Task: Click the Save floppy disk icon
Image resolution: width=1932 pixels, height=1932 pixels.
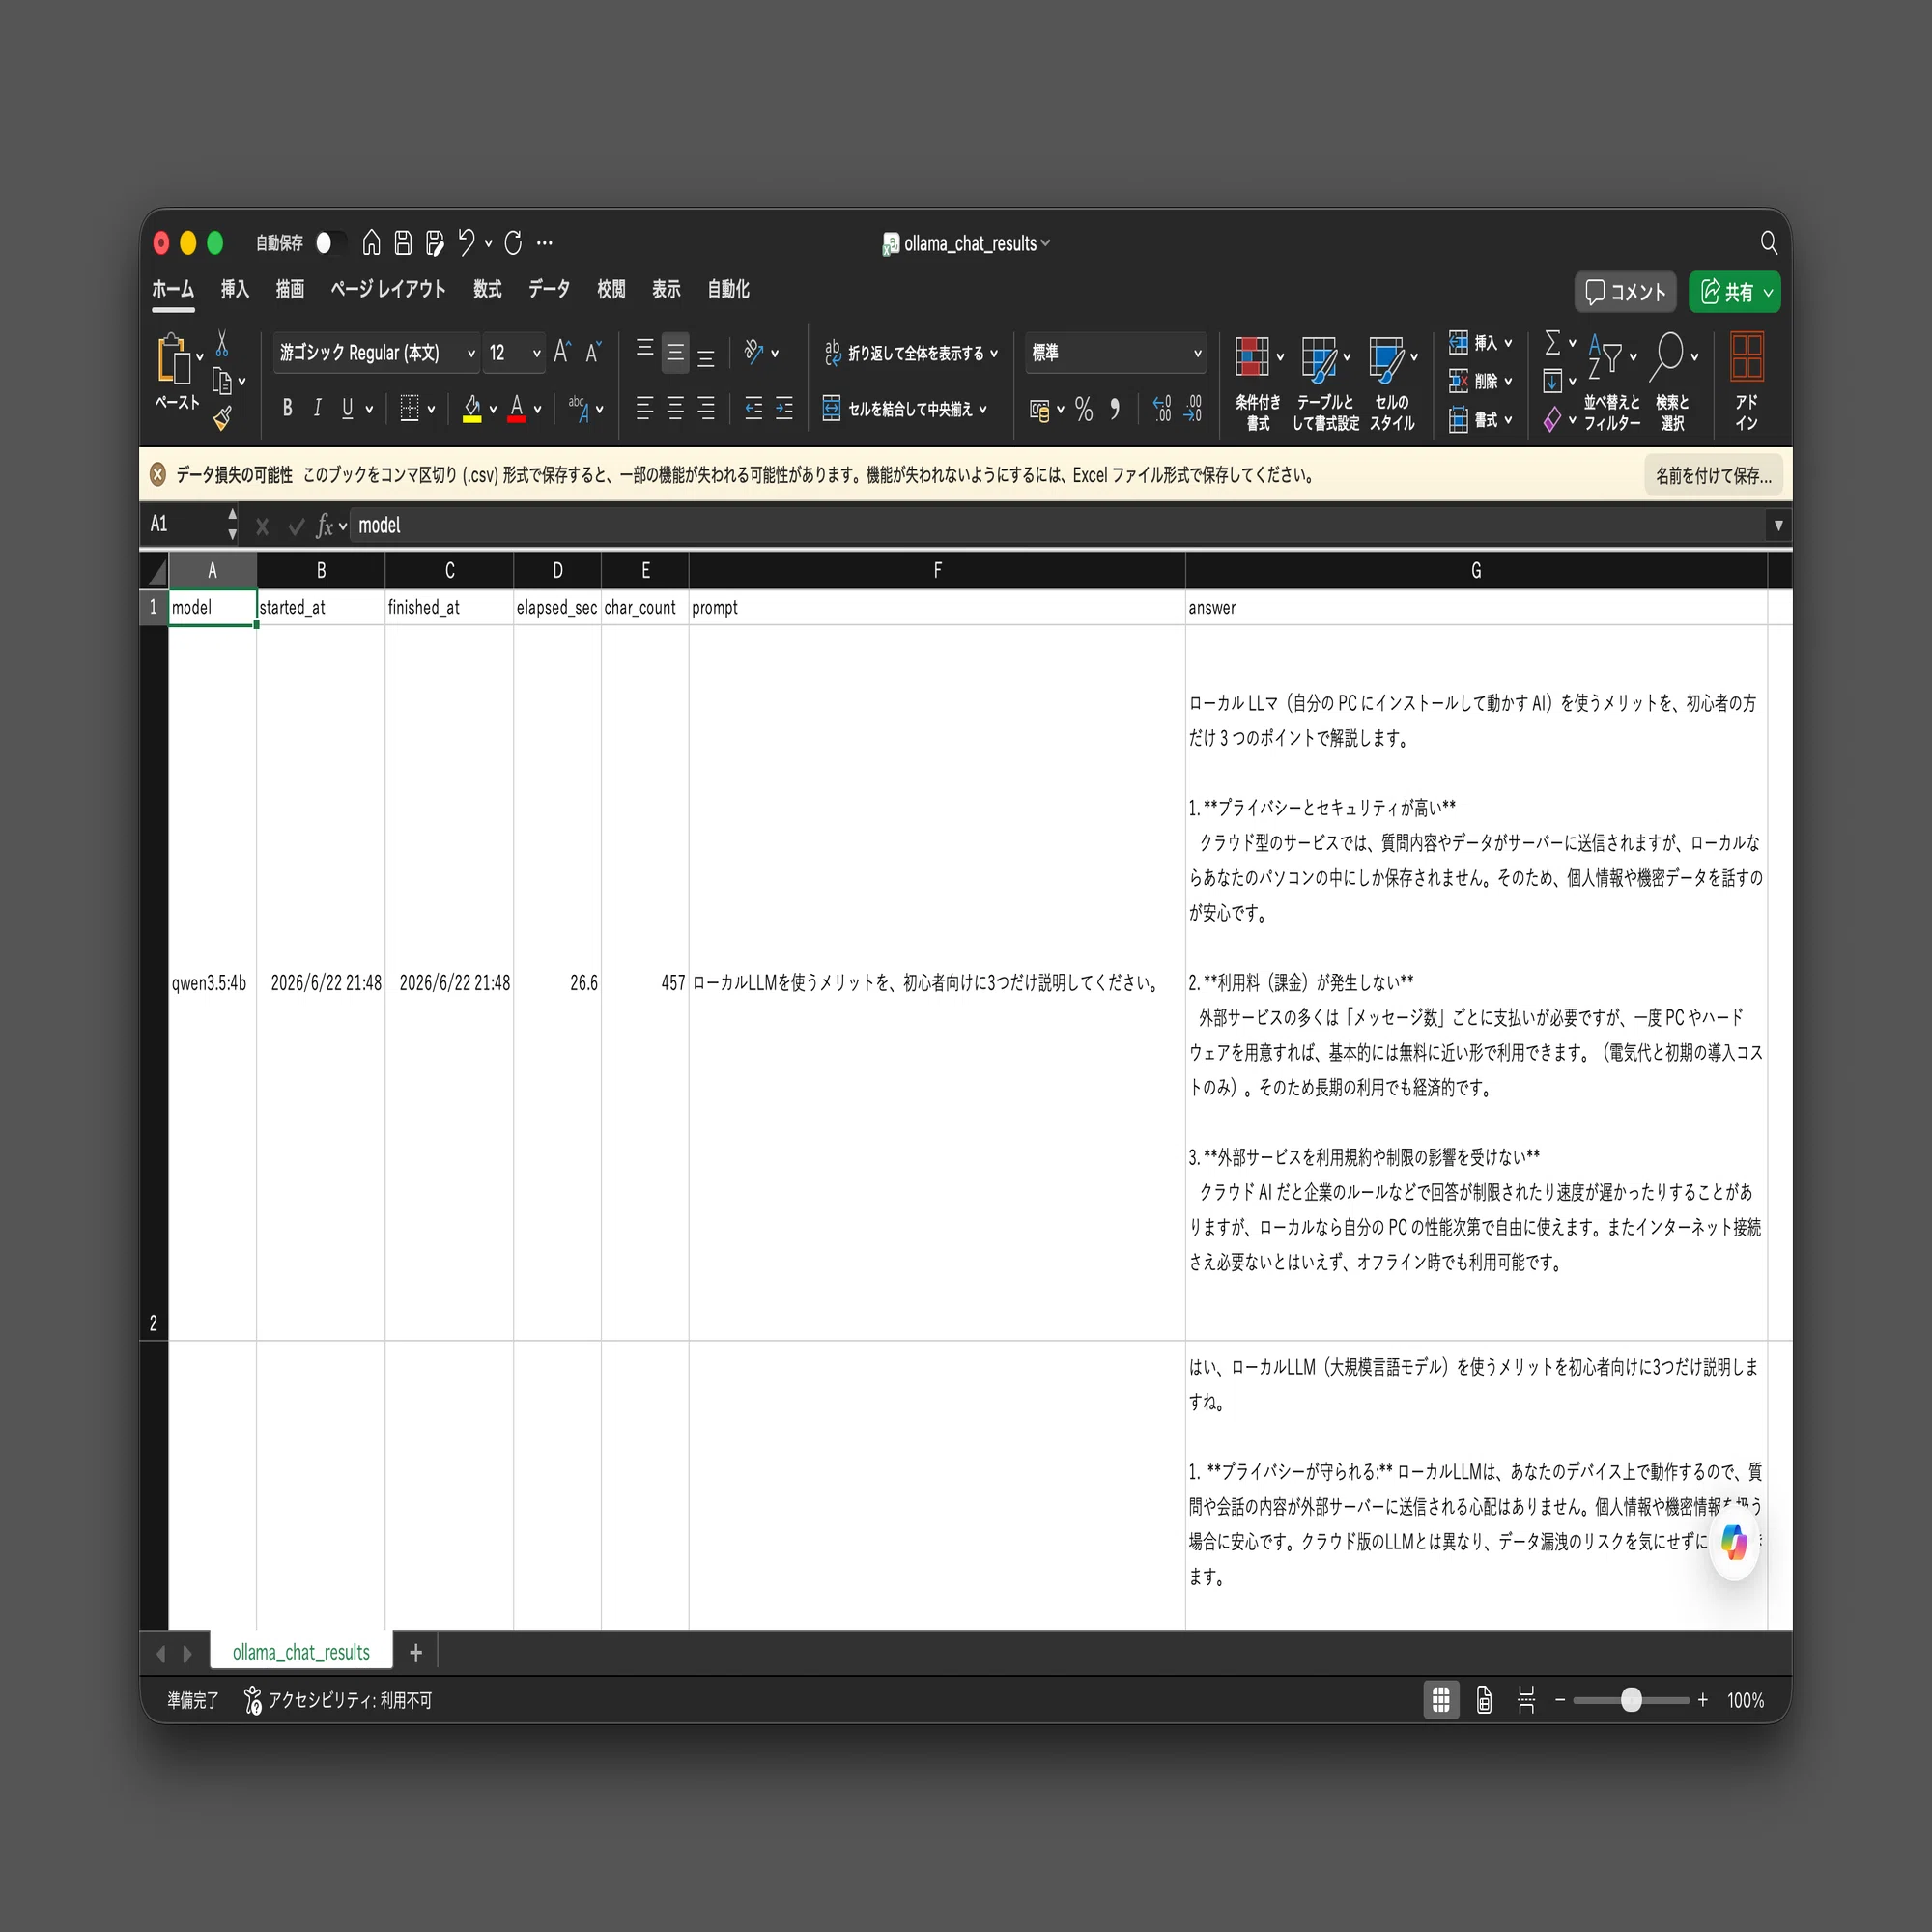Action: coord(403,243)
